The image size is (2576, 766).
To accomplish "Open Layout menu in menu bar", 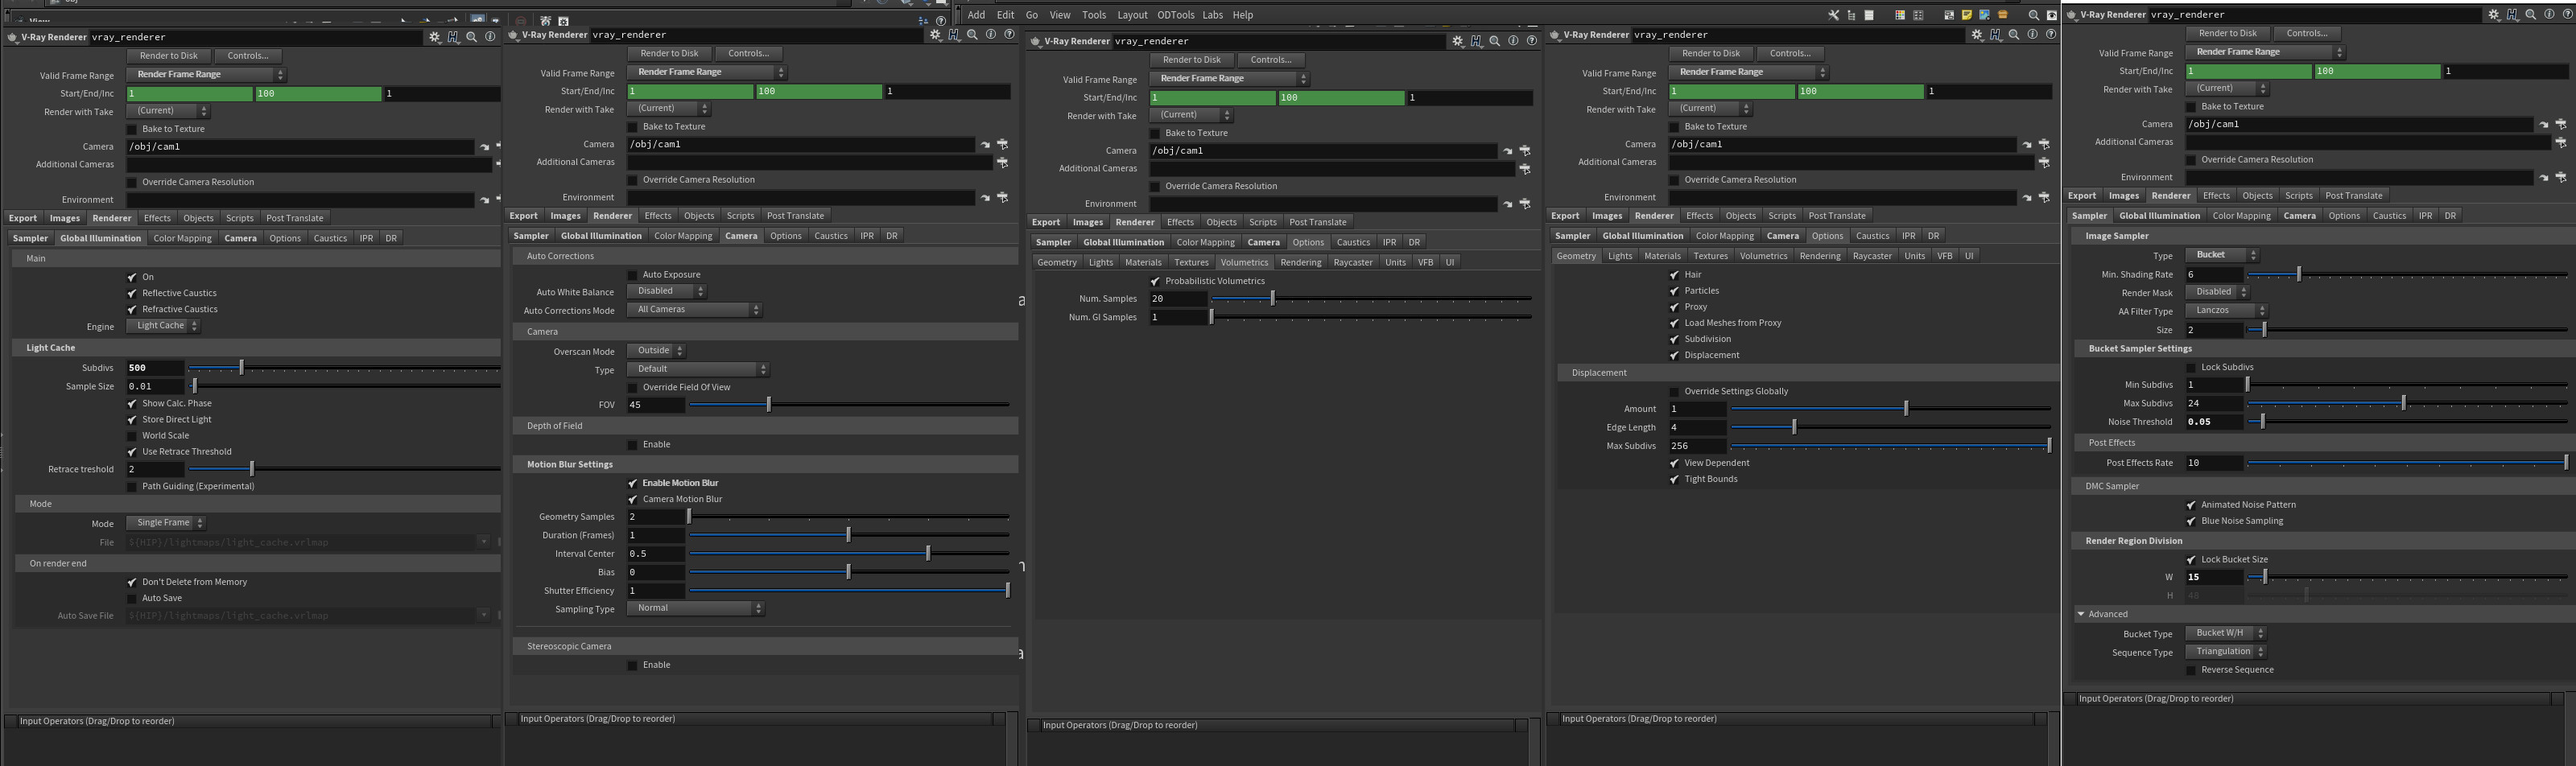I will (1132, 15).
